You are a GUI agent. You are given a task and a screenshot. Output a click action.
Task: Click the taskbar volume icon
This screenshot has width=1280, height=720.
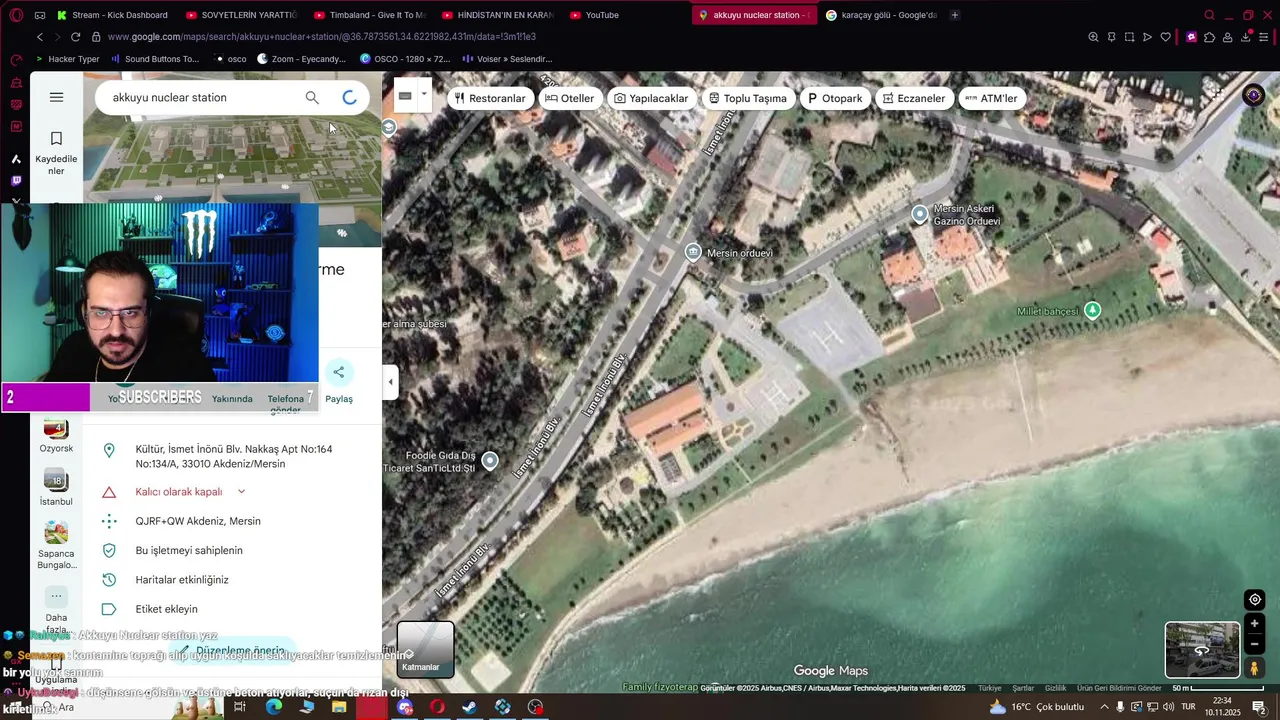coord(1168,707)
